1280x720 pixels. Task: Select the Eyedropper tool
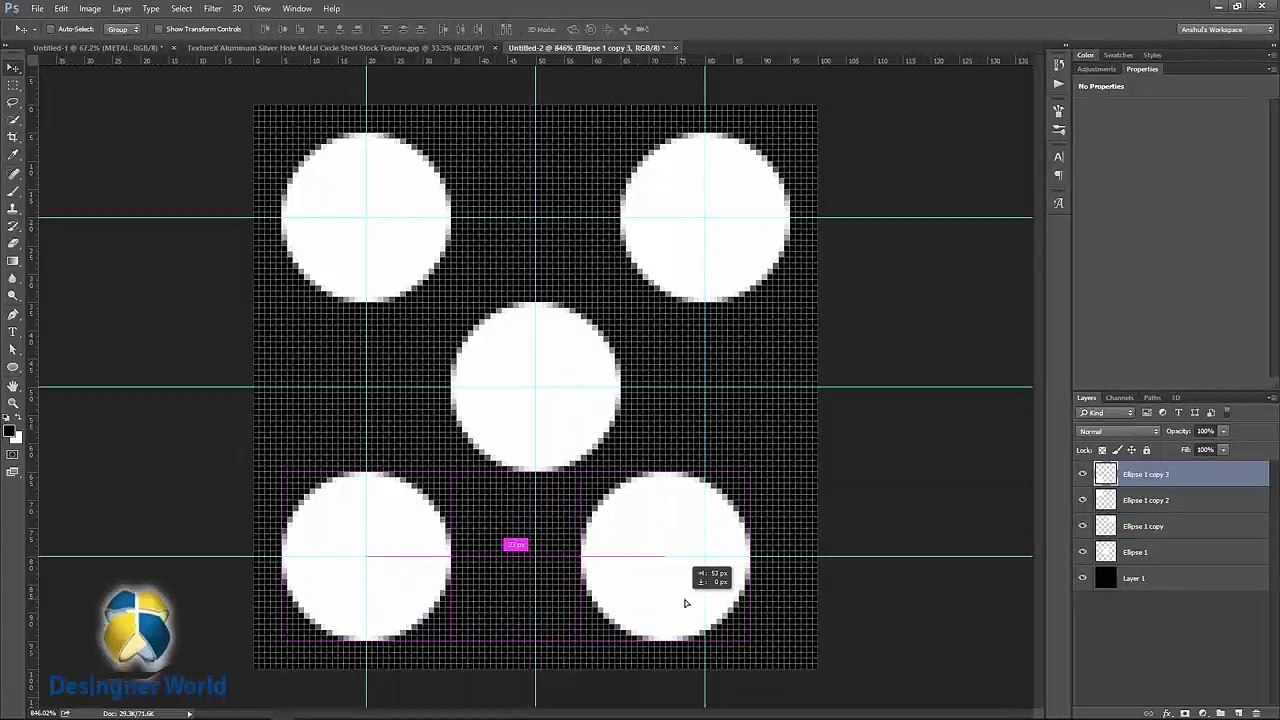click(x=13, y=155)
